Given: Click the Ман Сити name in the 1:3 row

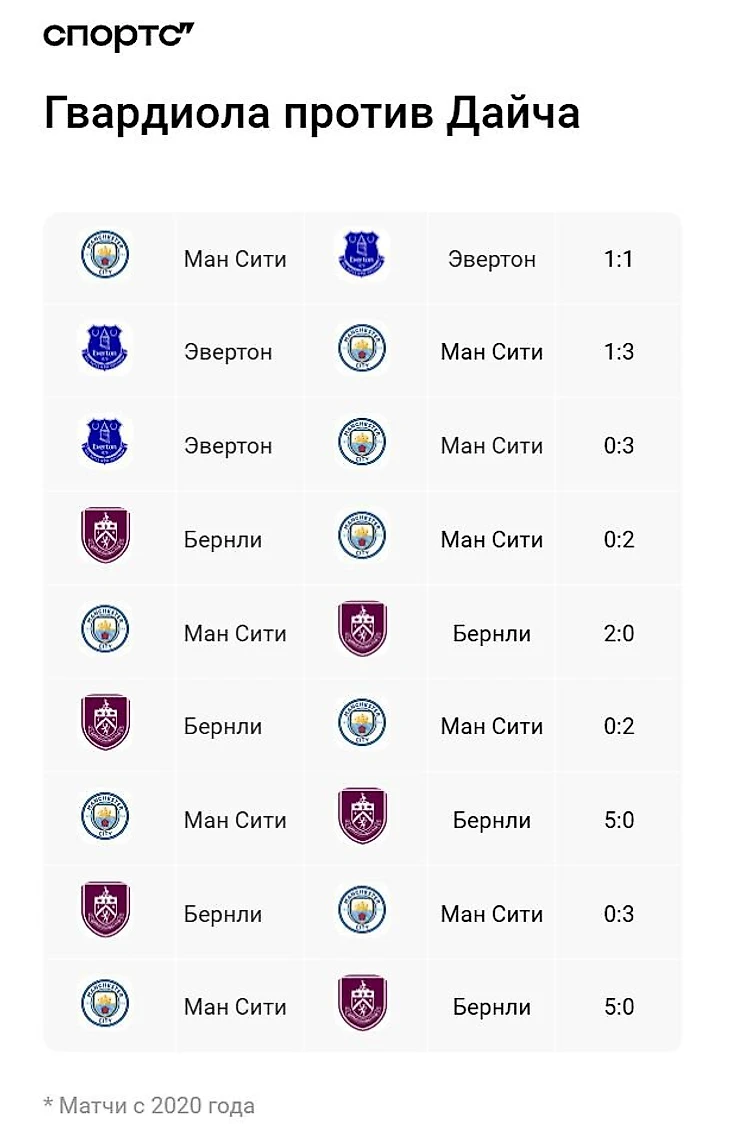Looking at the screenshot, I should pyautogui.click(x=491, y=352).
